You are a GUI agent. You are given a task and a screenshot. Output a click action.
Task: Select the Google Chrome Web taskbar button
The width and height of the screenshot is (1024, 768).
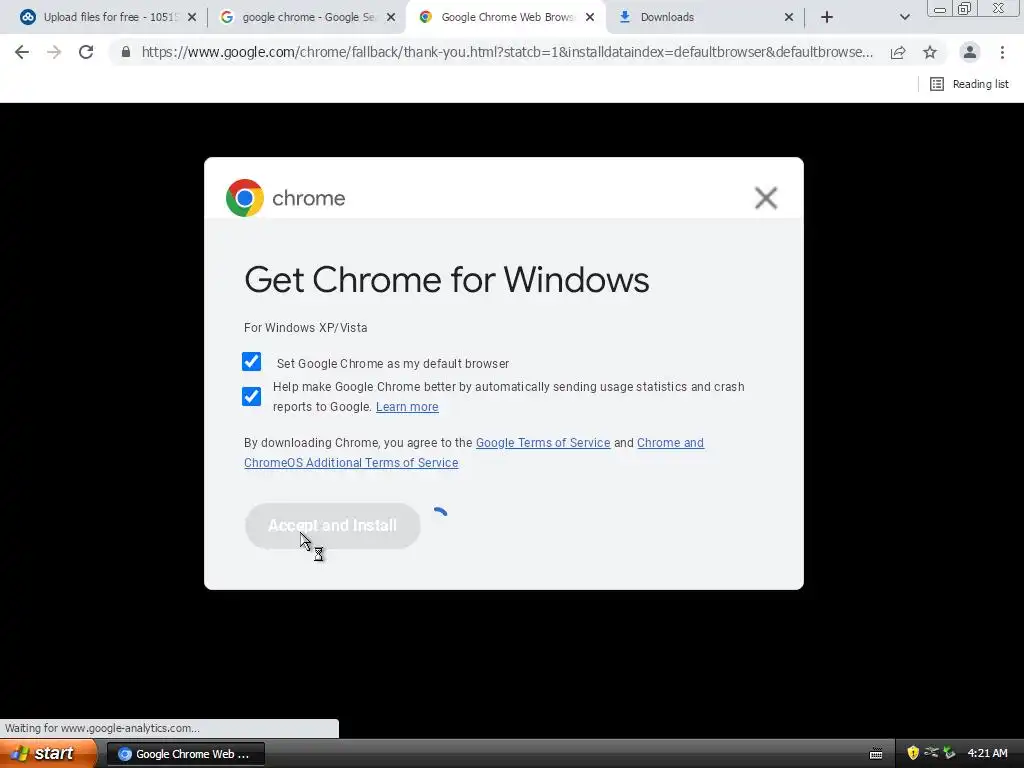(x=185, y=754)
